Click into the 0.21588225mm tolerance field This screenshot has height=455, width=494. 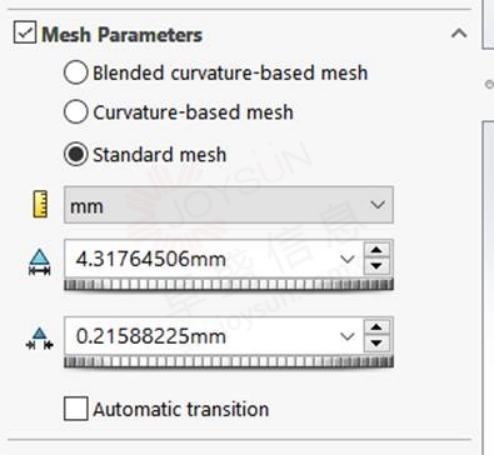point(202,336)
